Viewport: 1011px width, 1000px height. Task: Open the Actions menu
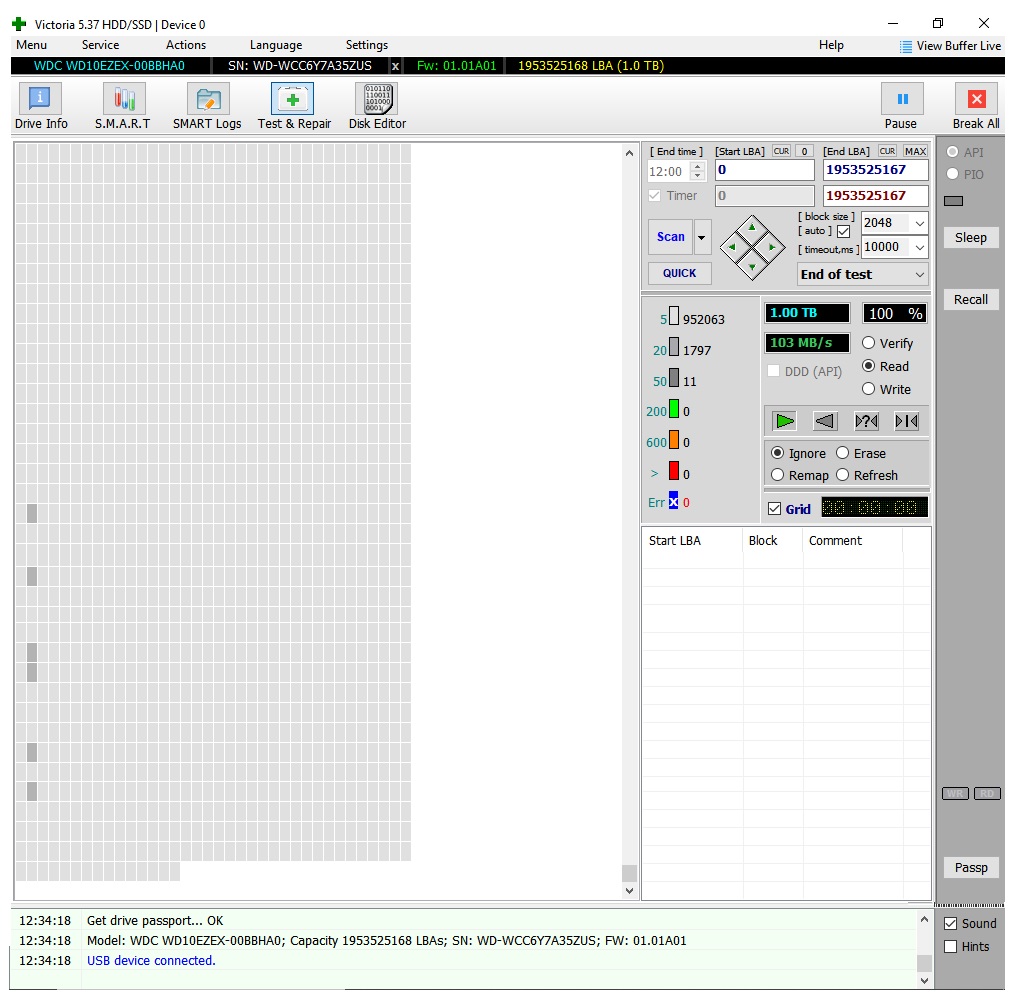186,45
